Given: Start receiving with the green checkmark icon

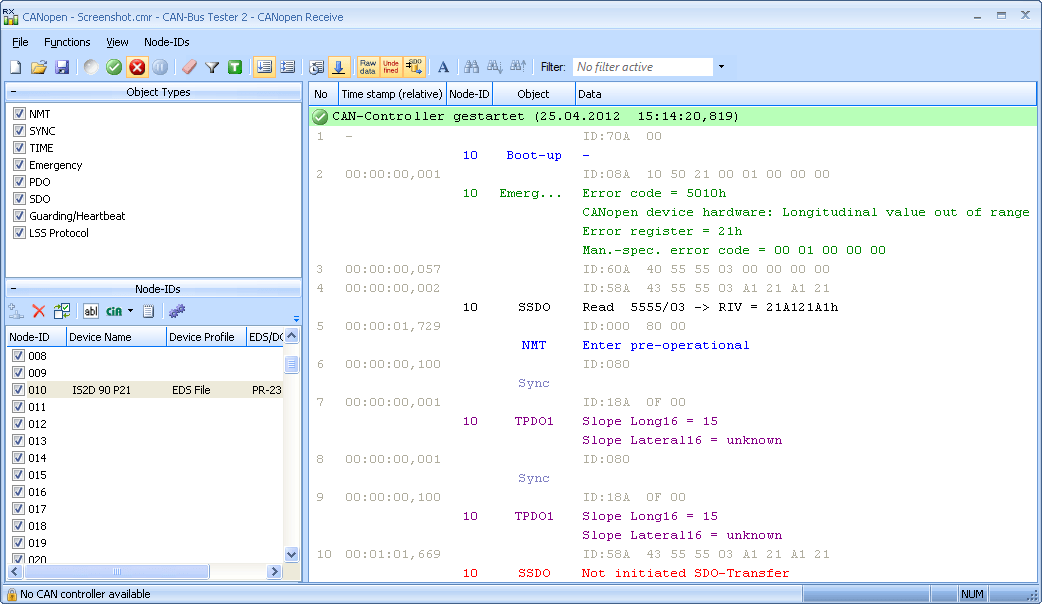Looking at the screenshot, I should (114, 67).
